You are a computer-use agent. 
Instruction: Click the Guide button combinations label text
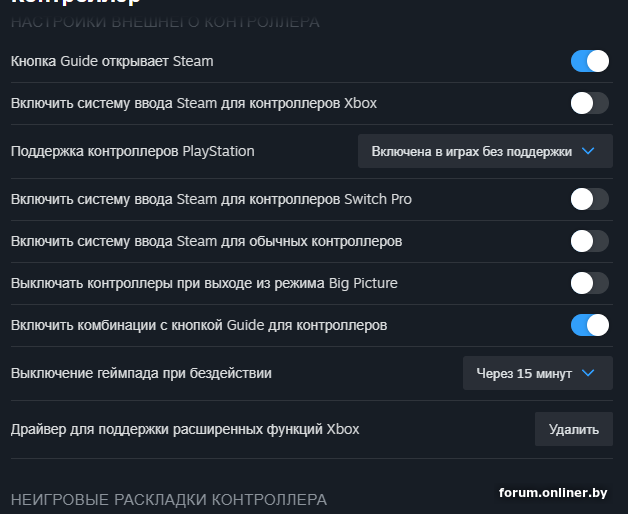pos(199,325)
